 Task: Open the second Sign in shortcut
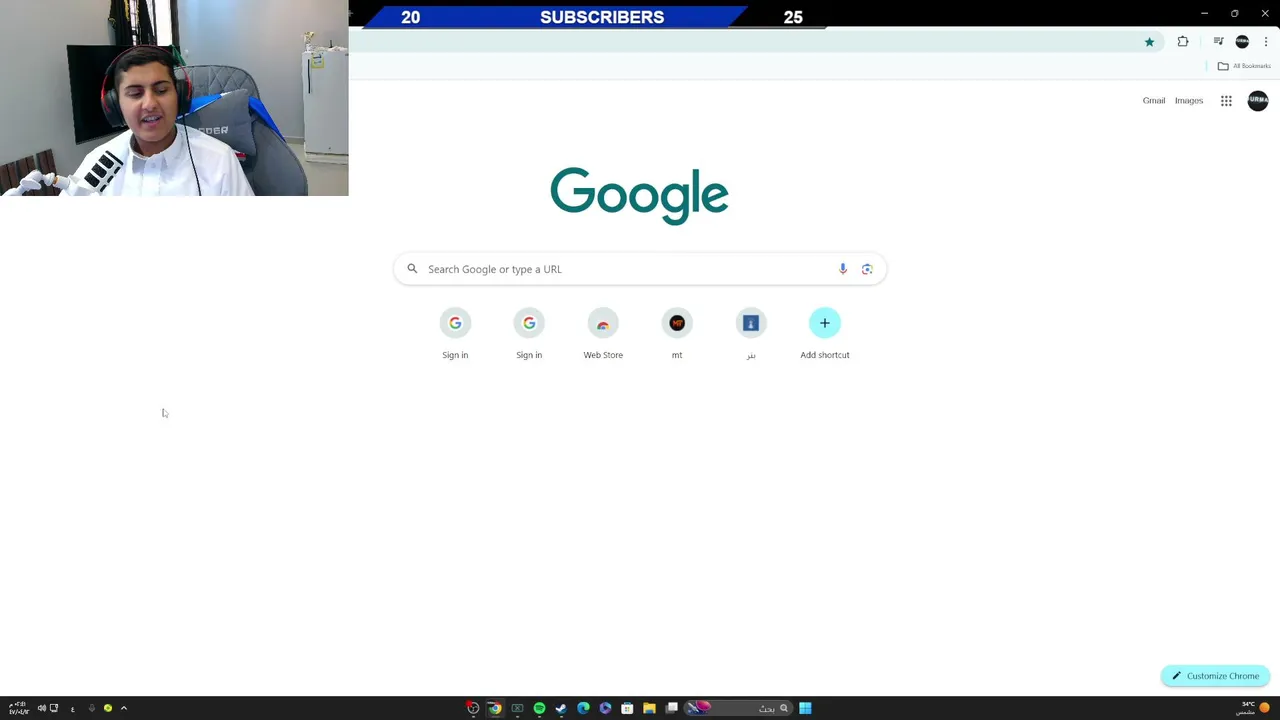click(x=529, y=334)
